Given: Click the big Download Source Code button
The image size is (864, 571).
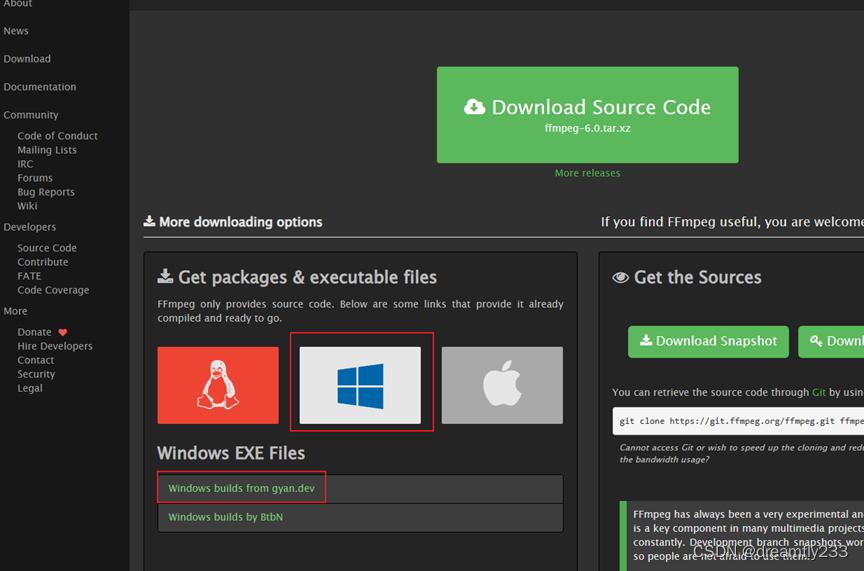Looking at the screenshot, I should [x=587, y=115].
